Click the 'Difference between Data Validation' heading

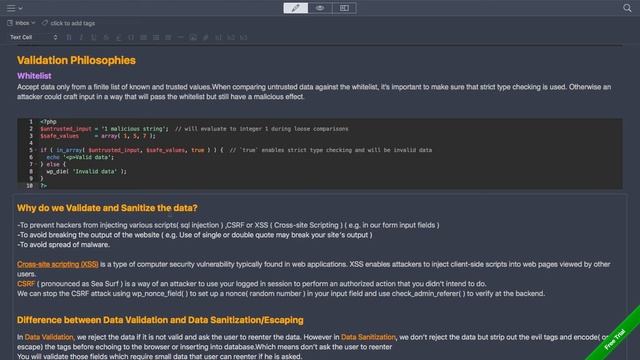(x=160, y=320)
